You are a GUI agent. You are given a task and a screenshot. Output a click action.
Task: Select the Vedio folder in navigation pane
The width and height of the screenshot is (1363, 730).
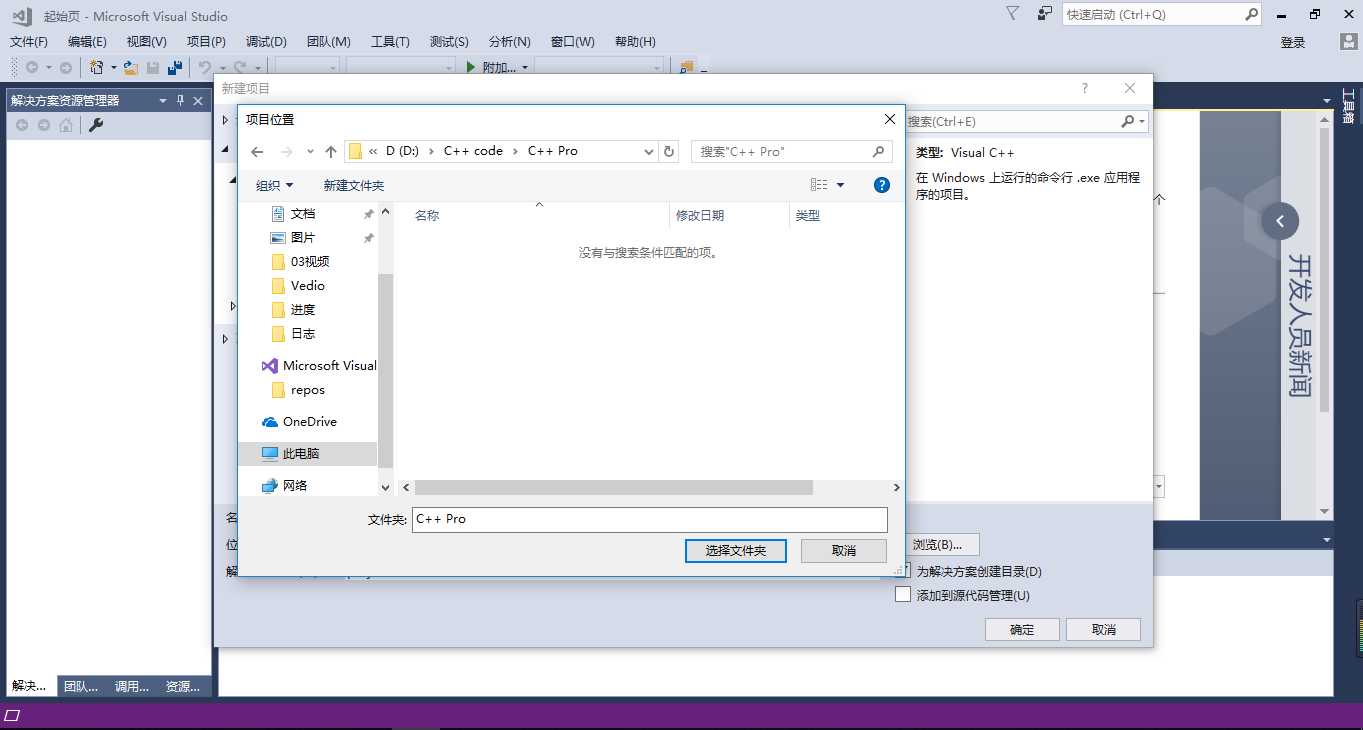pyautogui.click(x=308, y=285)
